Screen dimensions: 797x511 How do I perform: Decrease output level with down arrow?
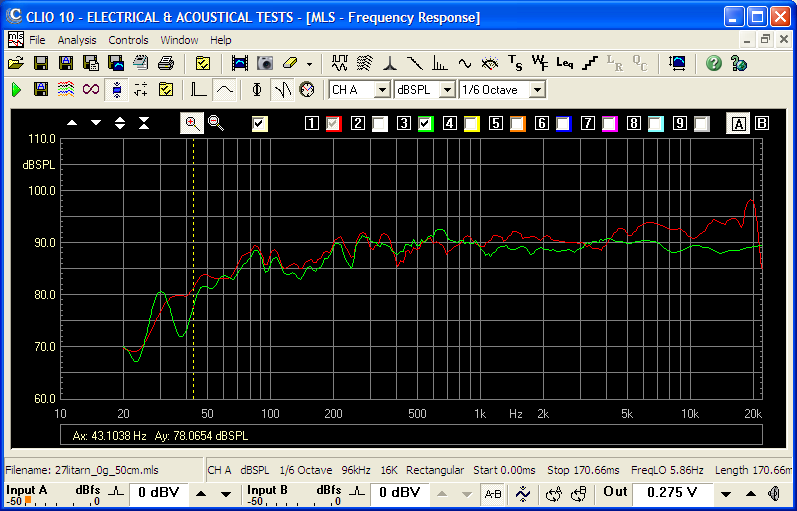[726, 494]
